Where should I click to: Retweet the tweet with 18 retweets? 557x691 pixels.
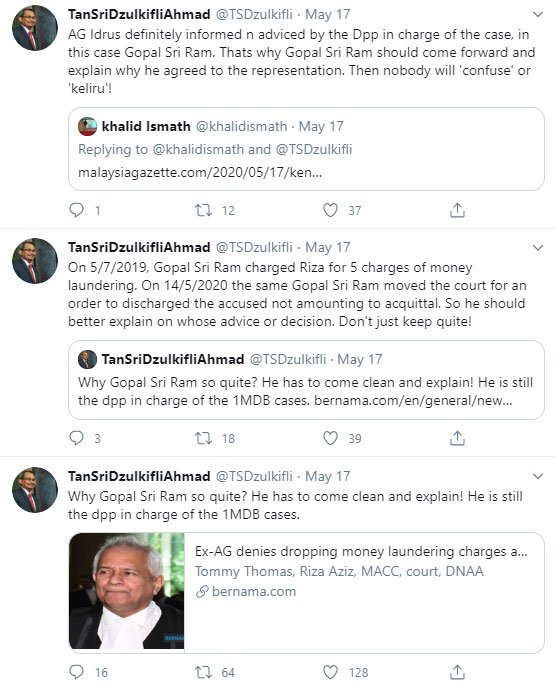click(x=204, y=438)
